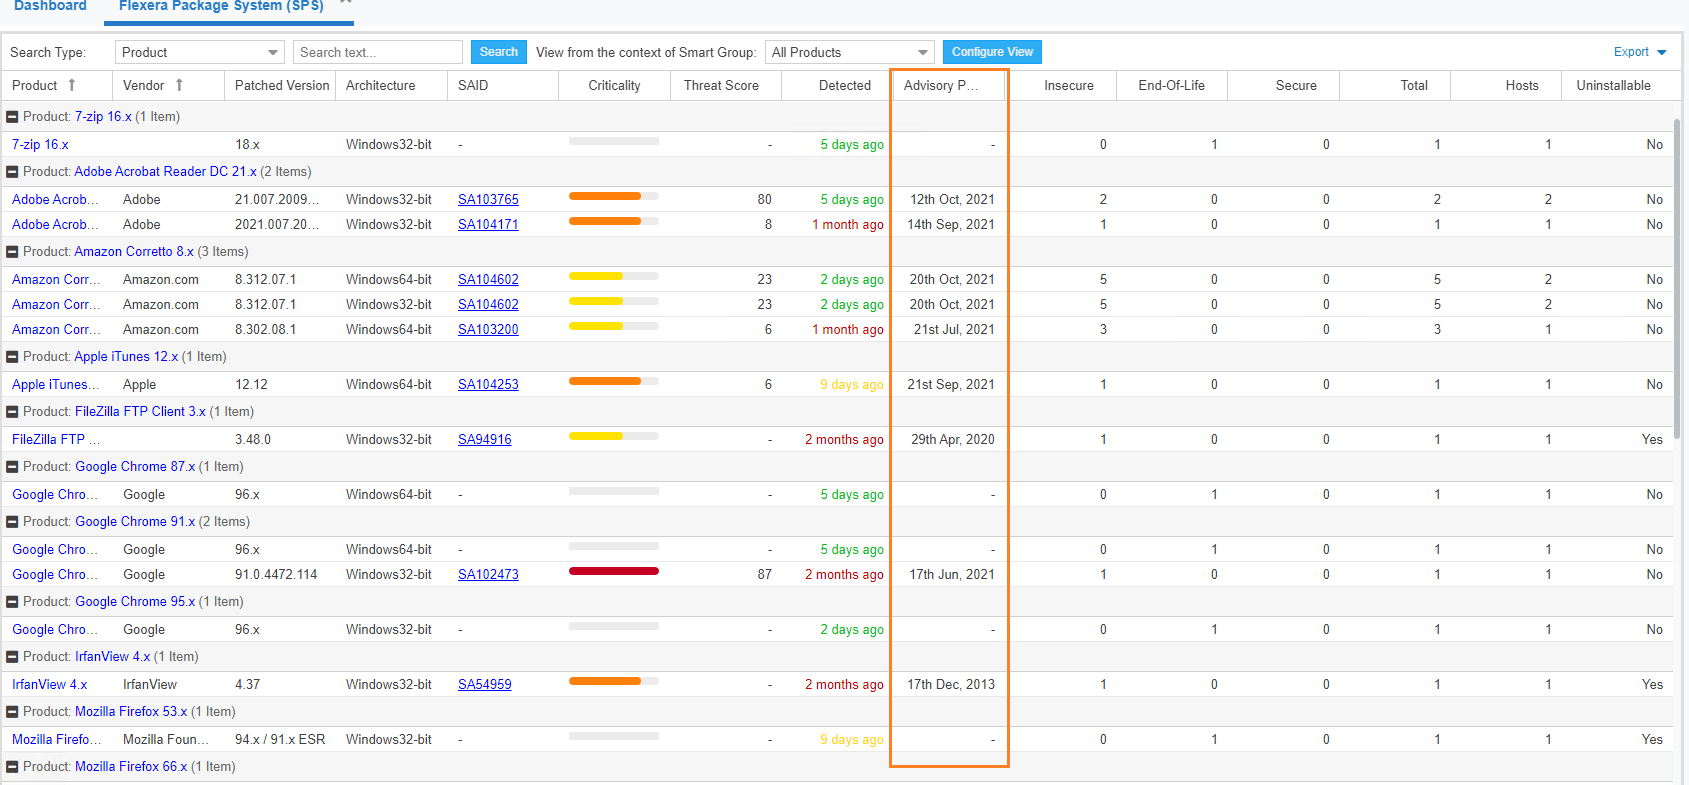Click the Search button
The width and height of the screenshot is (1689, 785).
[x=498, y=52]
